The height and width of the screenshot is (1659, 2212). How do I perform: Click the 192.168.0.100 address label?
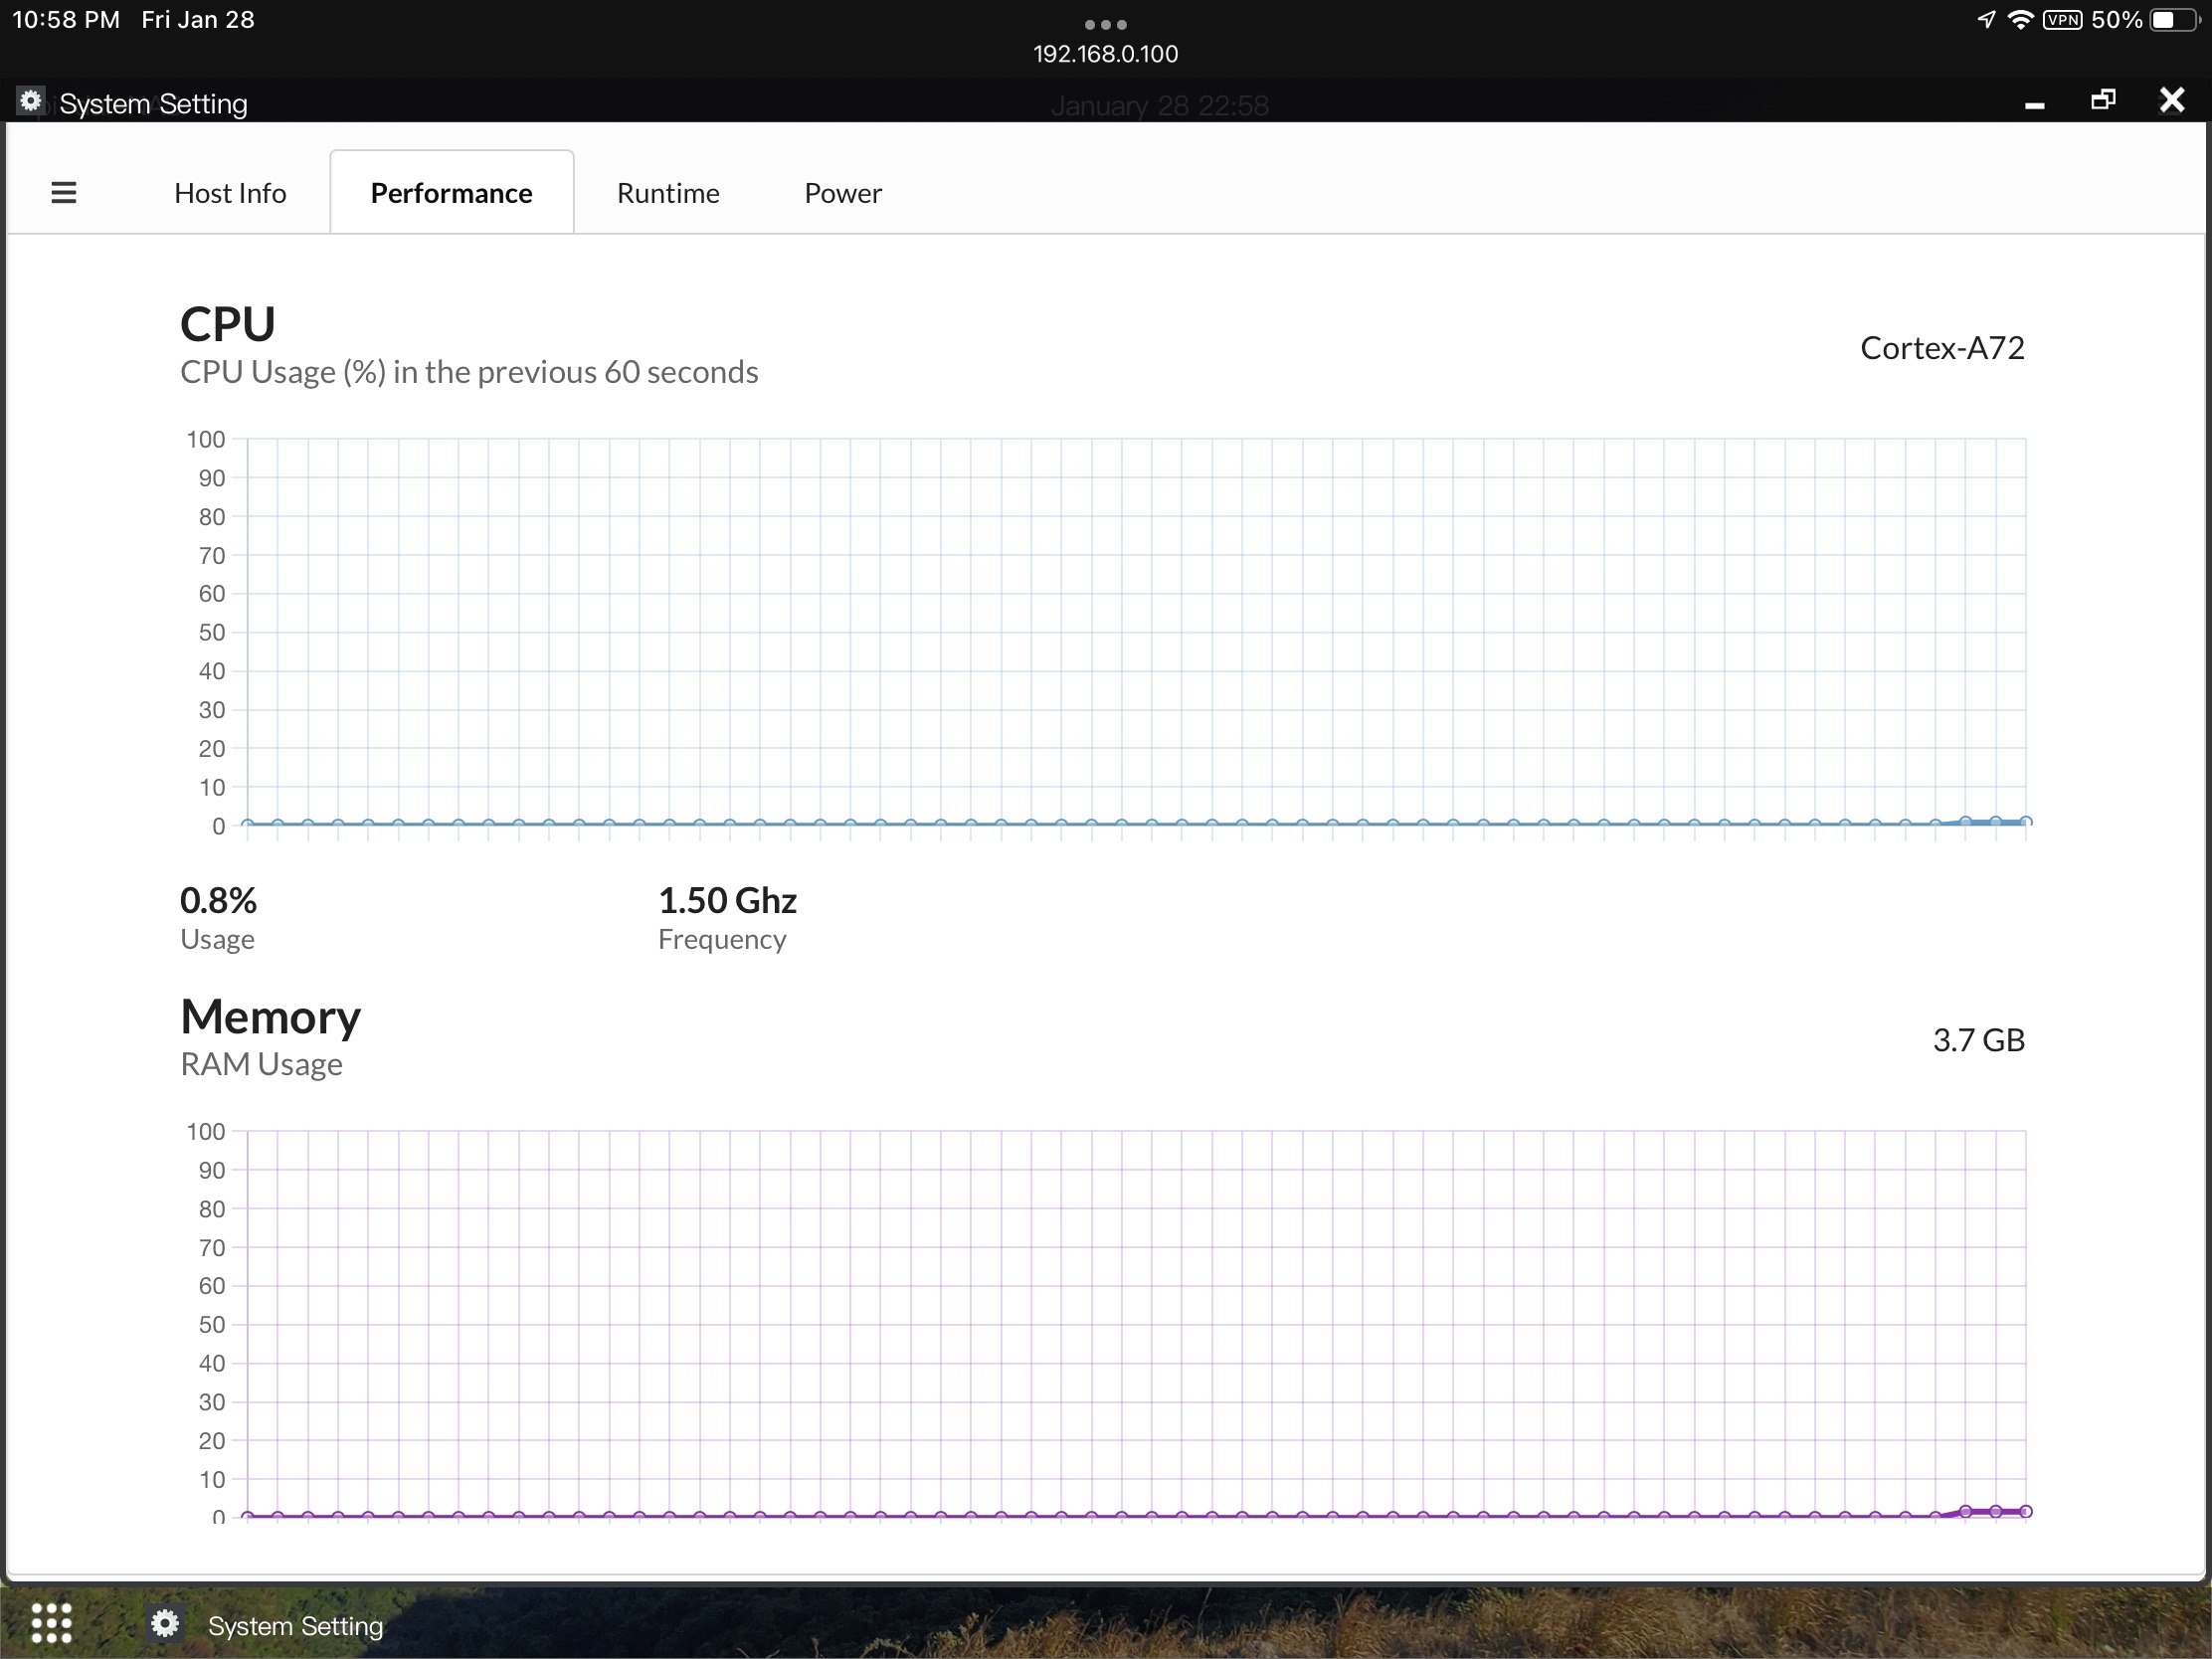(1105, 54)
